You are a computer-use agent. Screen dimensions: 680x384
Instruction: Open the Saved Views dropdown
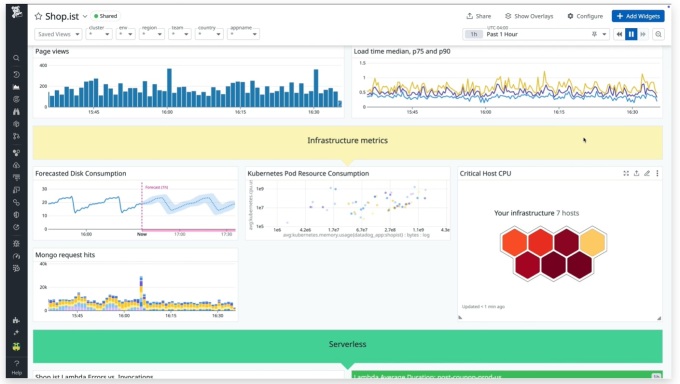coord(58,34)
